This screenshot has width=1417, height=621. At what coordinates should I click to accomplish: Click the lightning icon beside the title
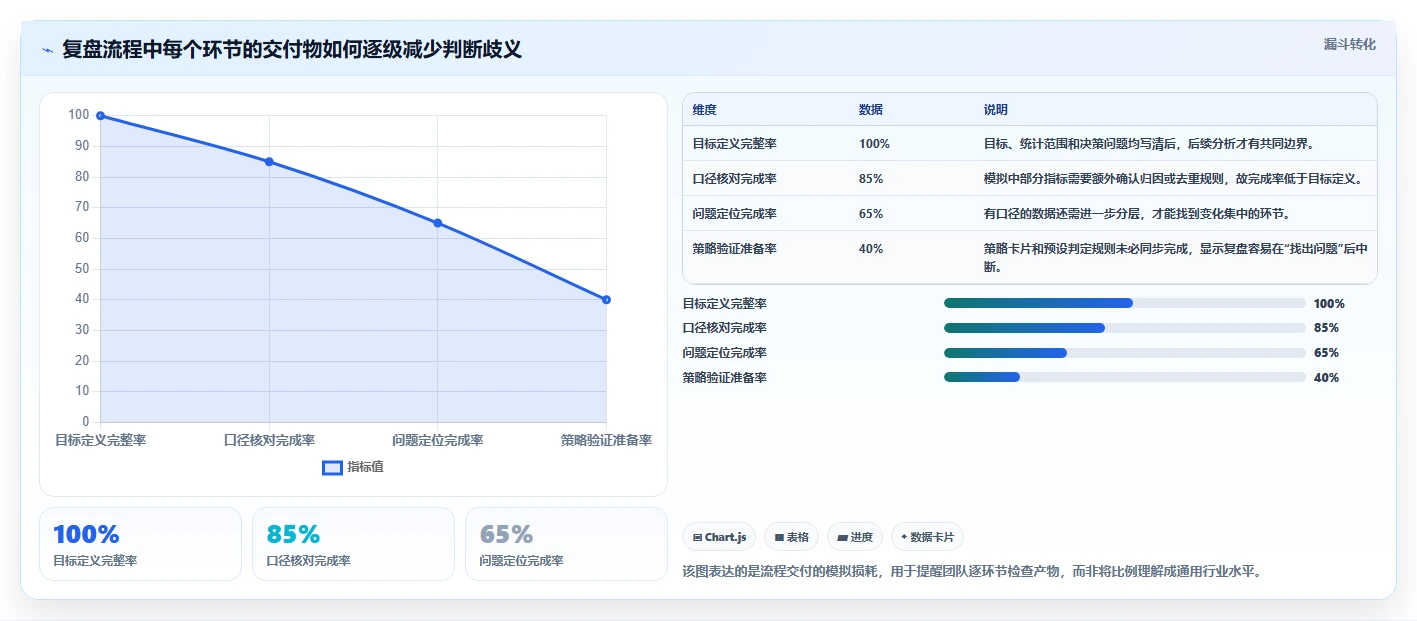(47, 50)
